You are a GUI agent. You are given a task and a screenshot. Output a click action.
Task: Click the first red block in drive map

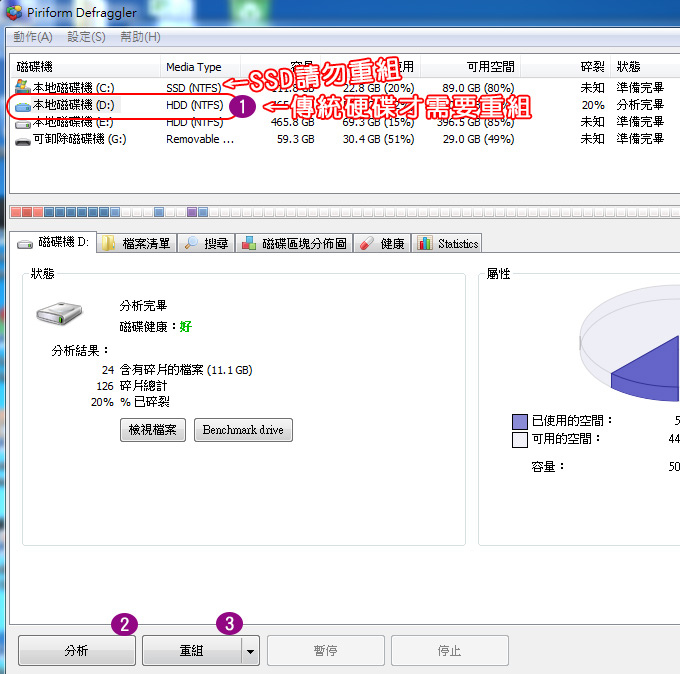coord(16,212)
